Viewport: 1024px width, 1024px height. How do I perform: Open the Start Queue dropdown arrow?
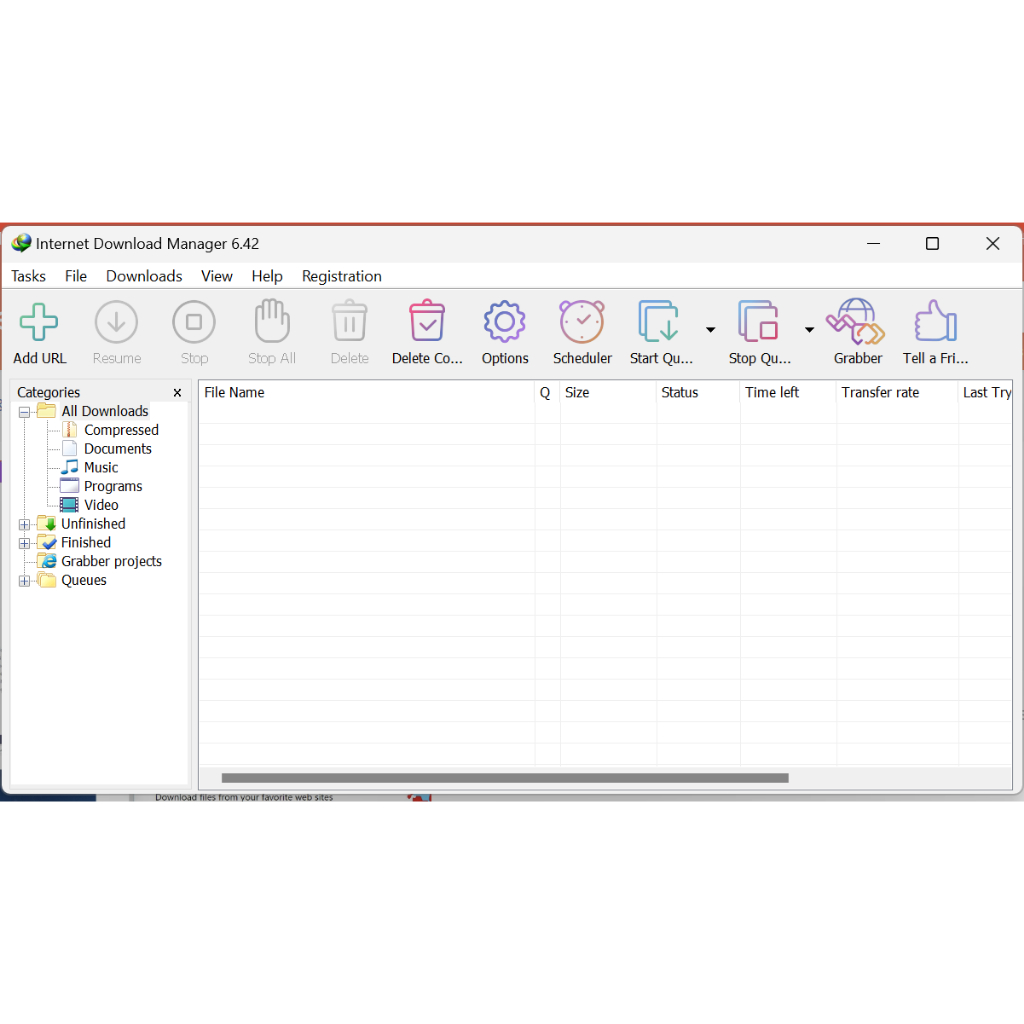[711, 329]
